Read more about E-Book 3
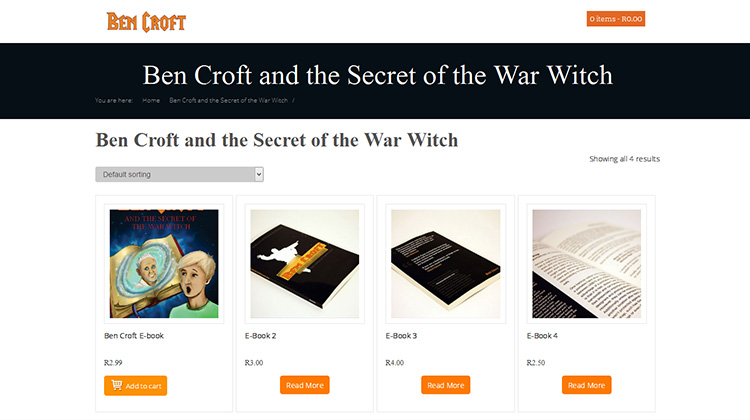This screenshot has height=420, width=750. pyautogui.click(x=446, y=385)
